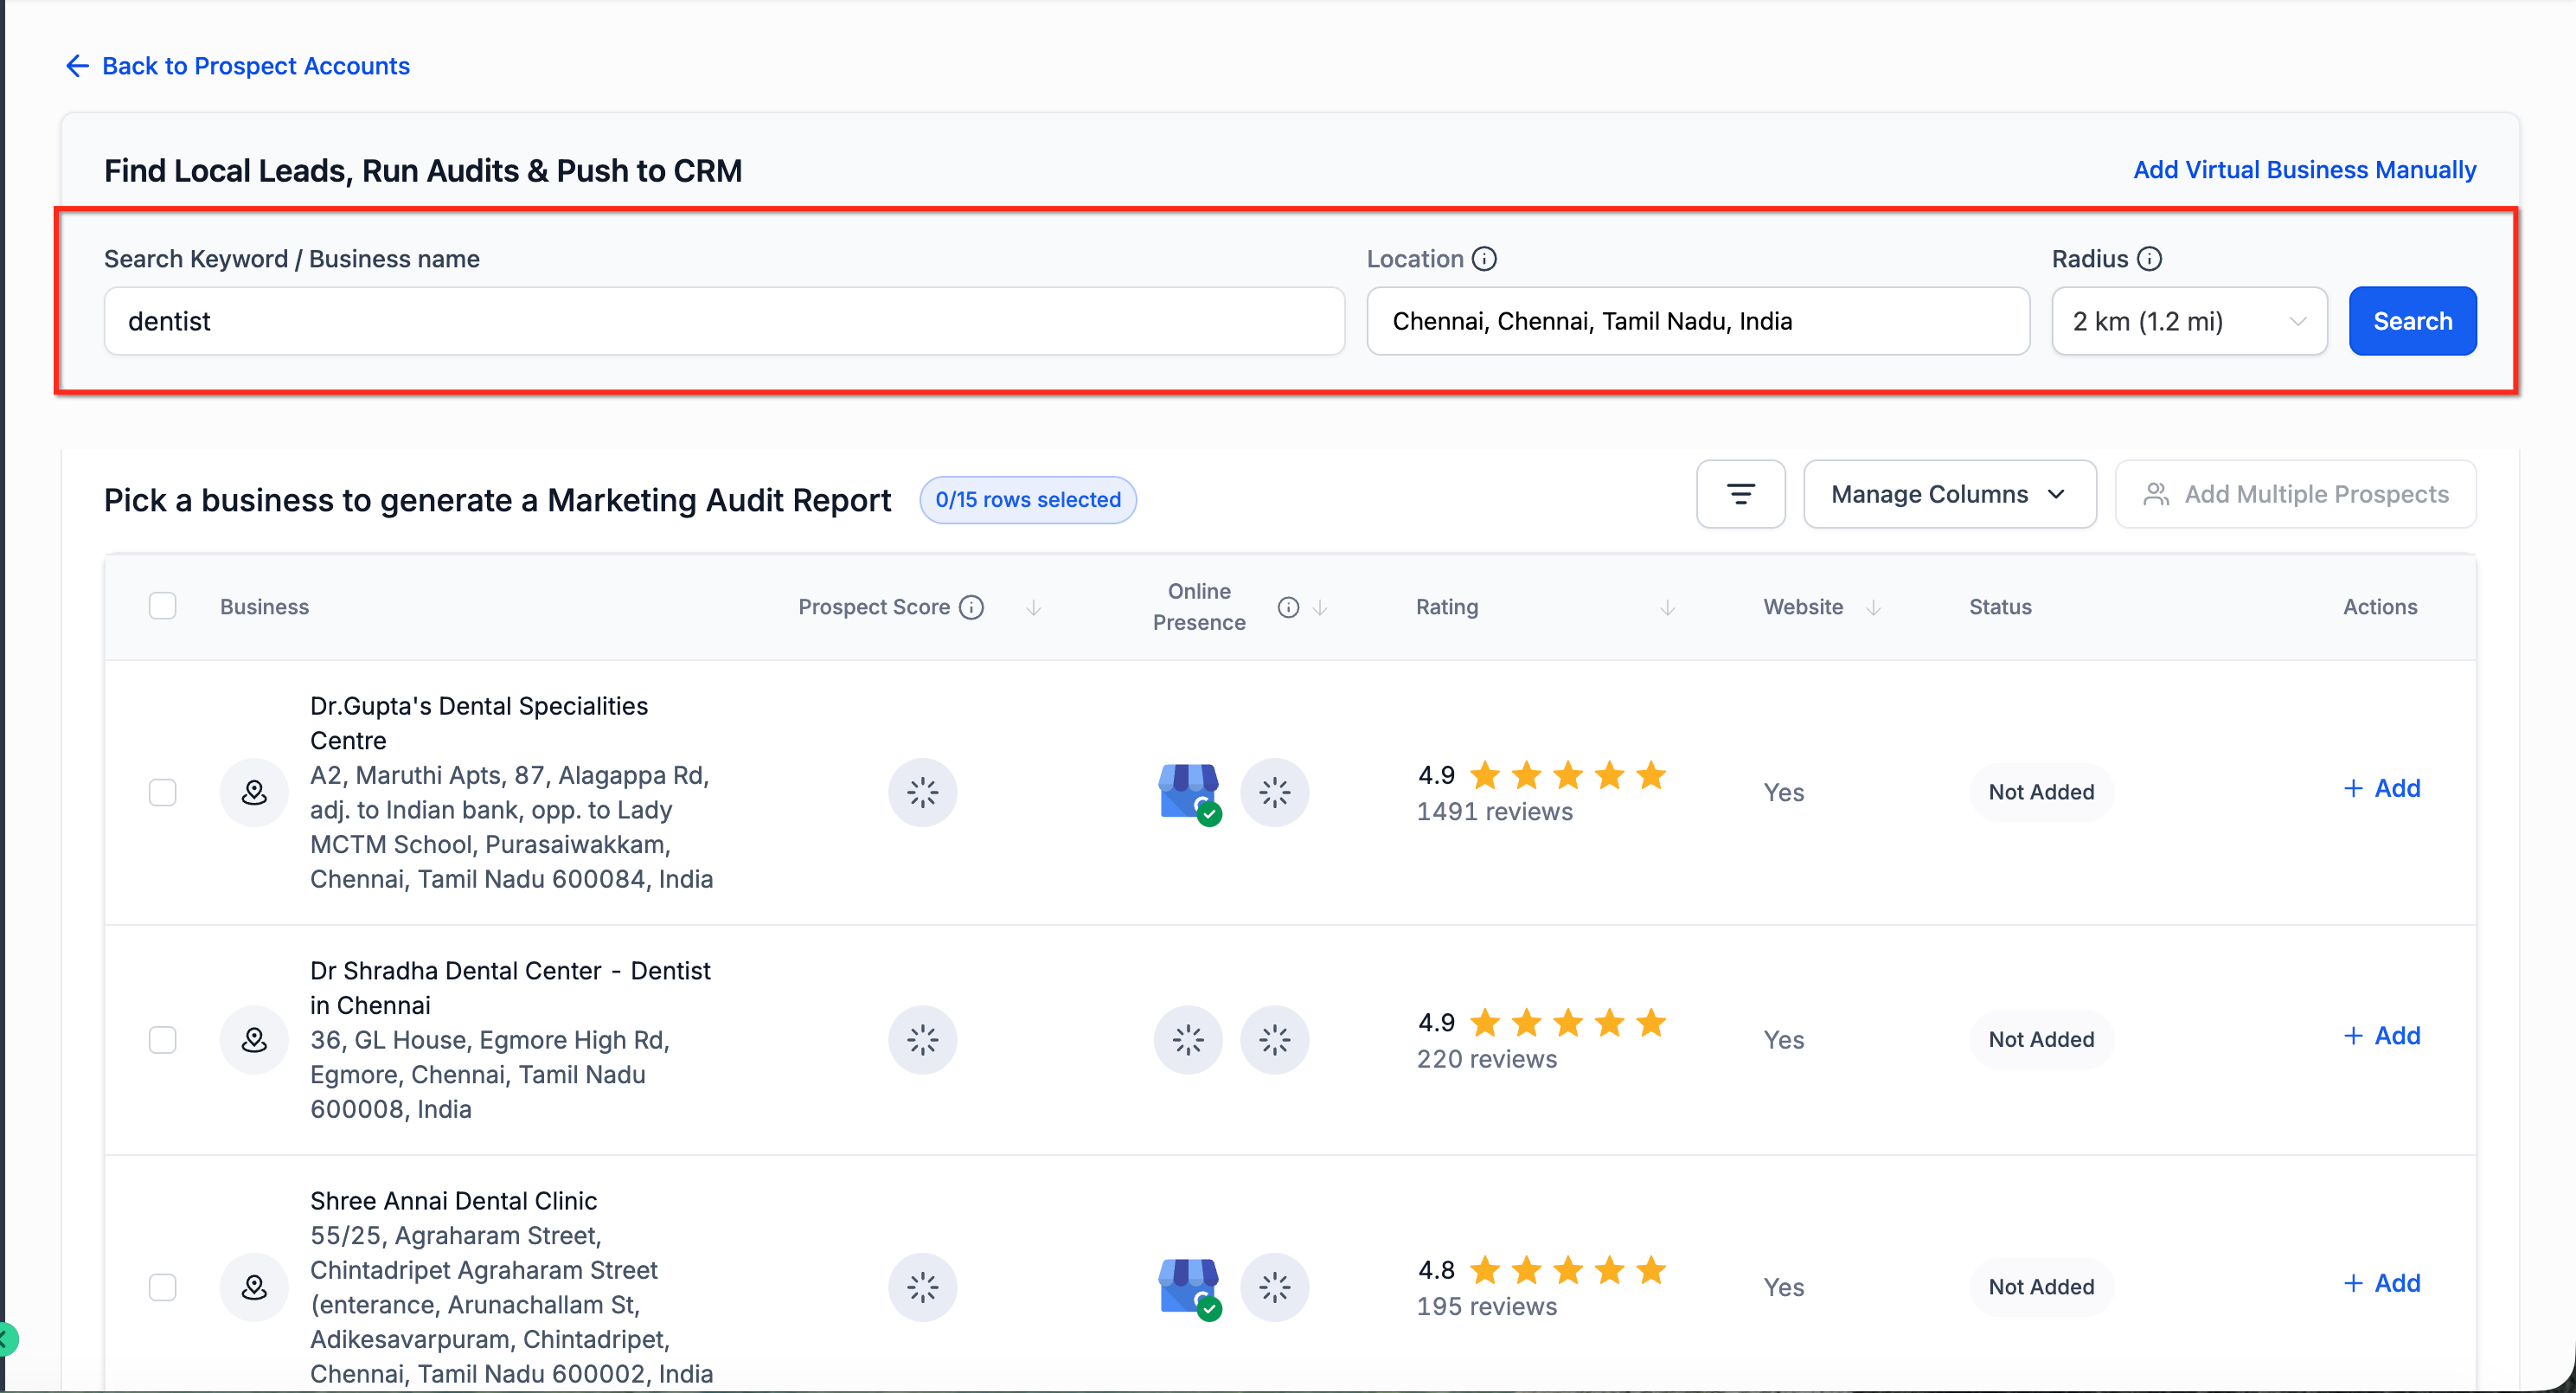This screenshot has width=2576, height=1393.
Task: Add Dr Shradha Dental Center as prospect
Action: (x=2382, y=1036)
